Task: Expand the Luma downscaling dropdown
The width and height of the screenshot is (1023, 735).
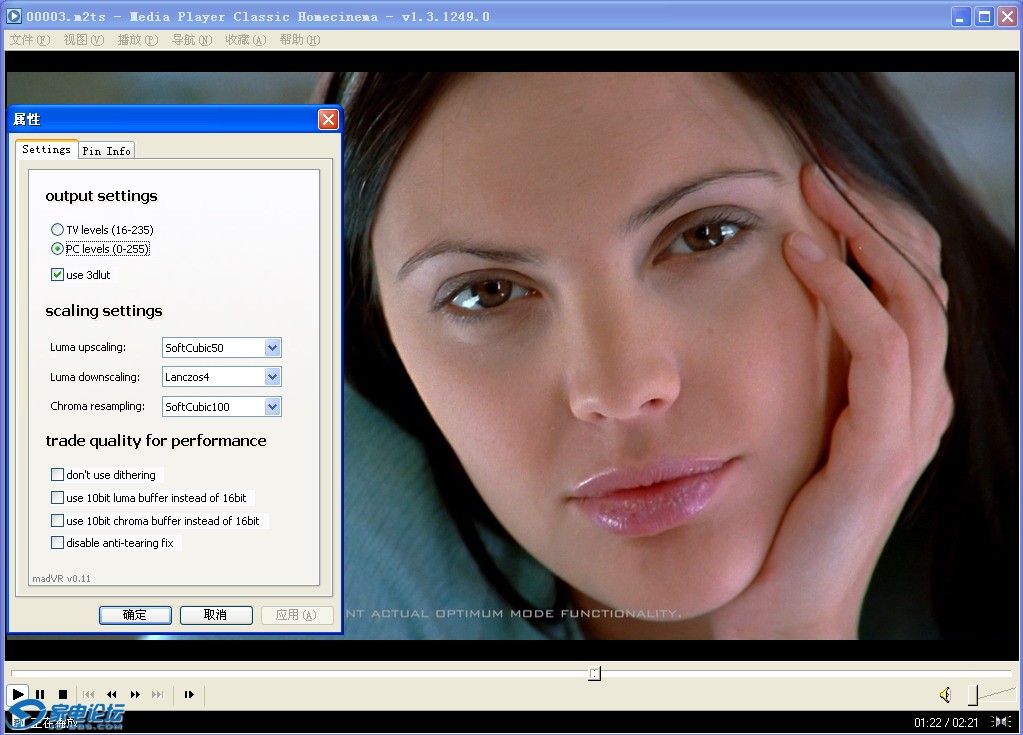Action: (272, 377)
